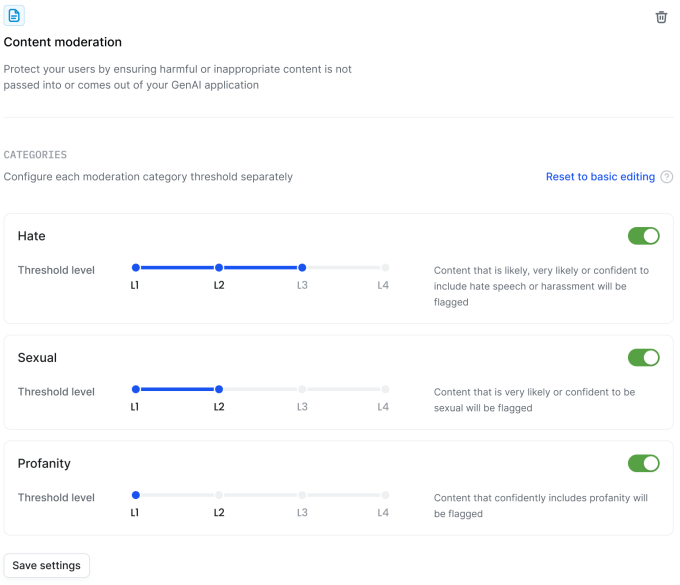The height and width of the screenshot is (585, 680).
Task: Disable the Hate category toggle
Action: pos(643,236)
